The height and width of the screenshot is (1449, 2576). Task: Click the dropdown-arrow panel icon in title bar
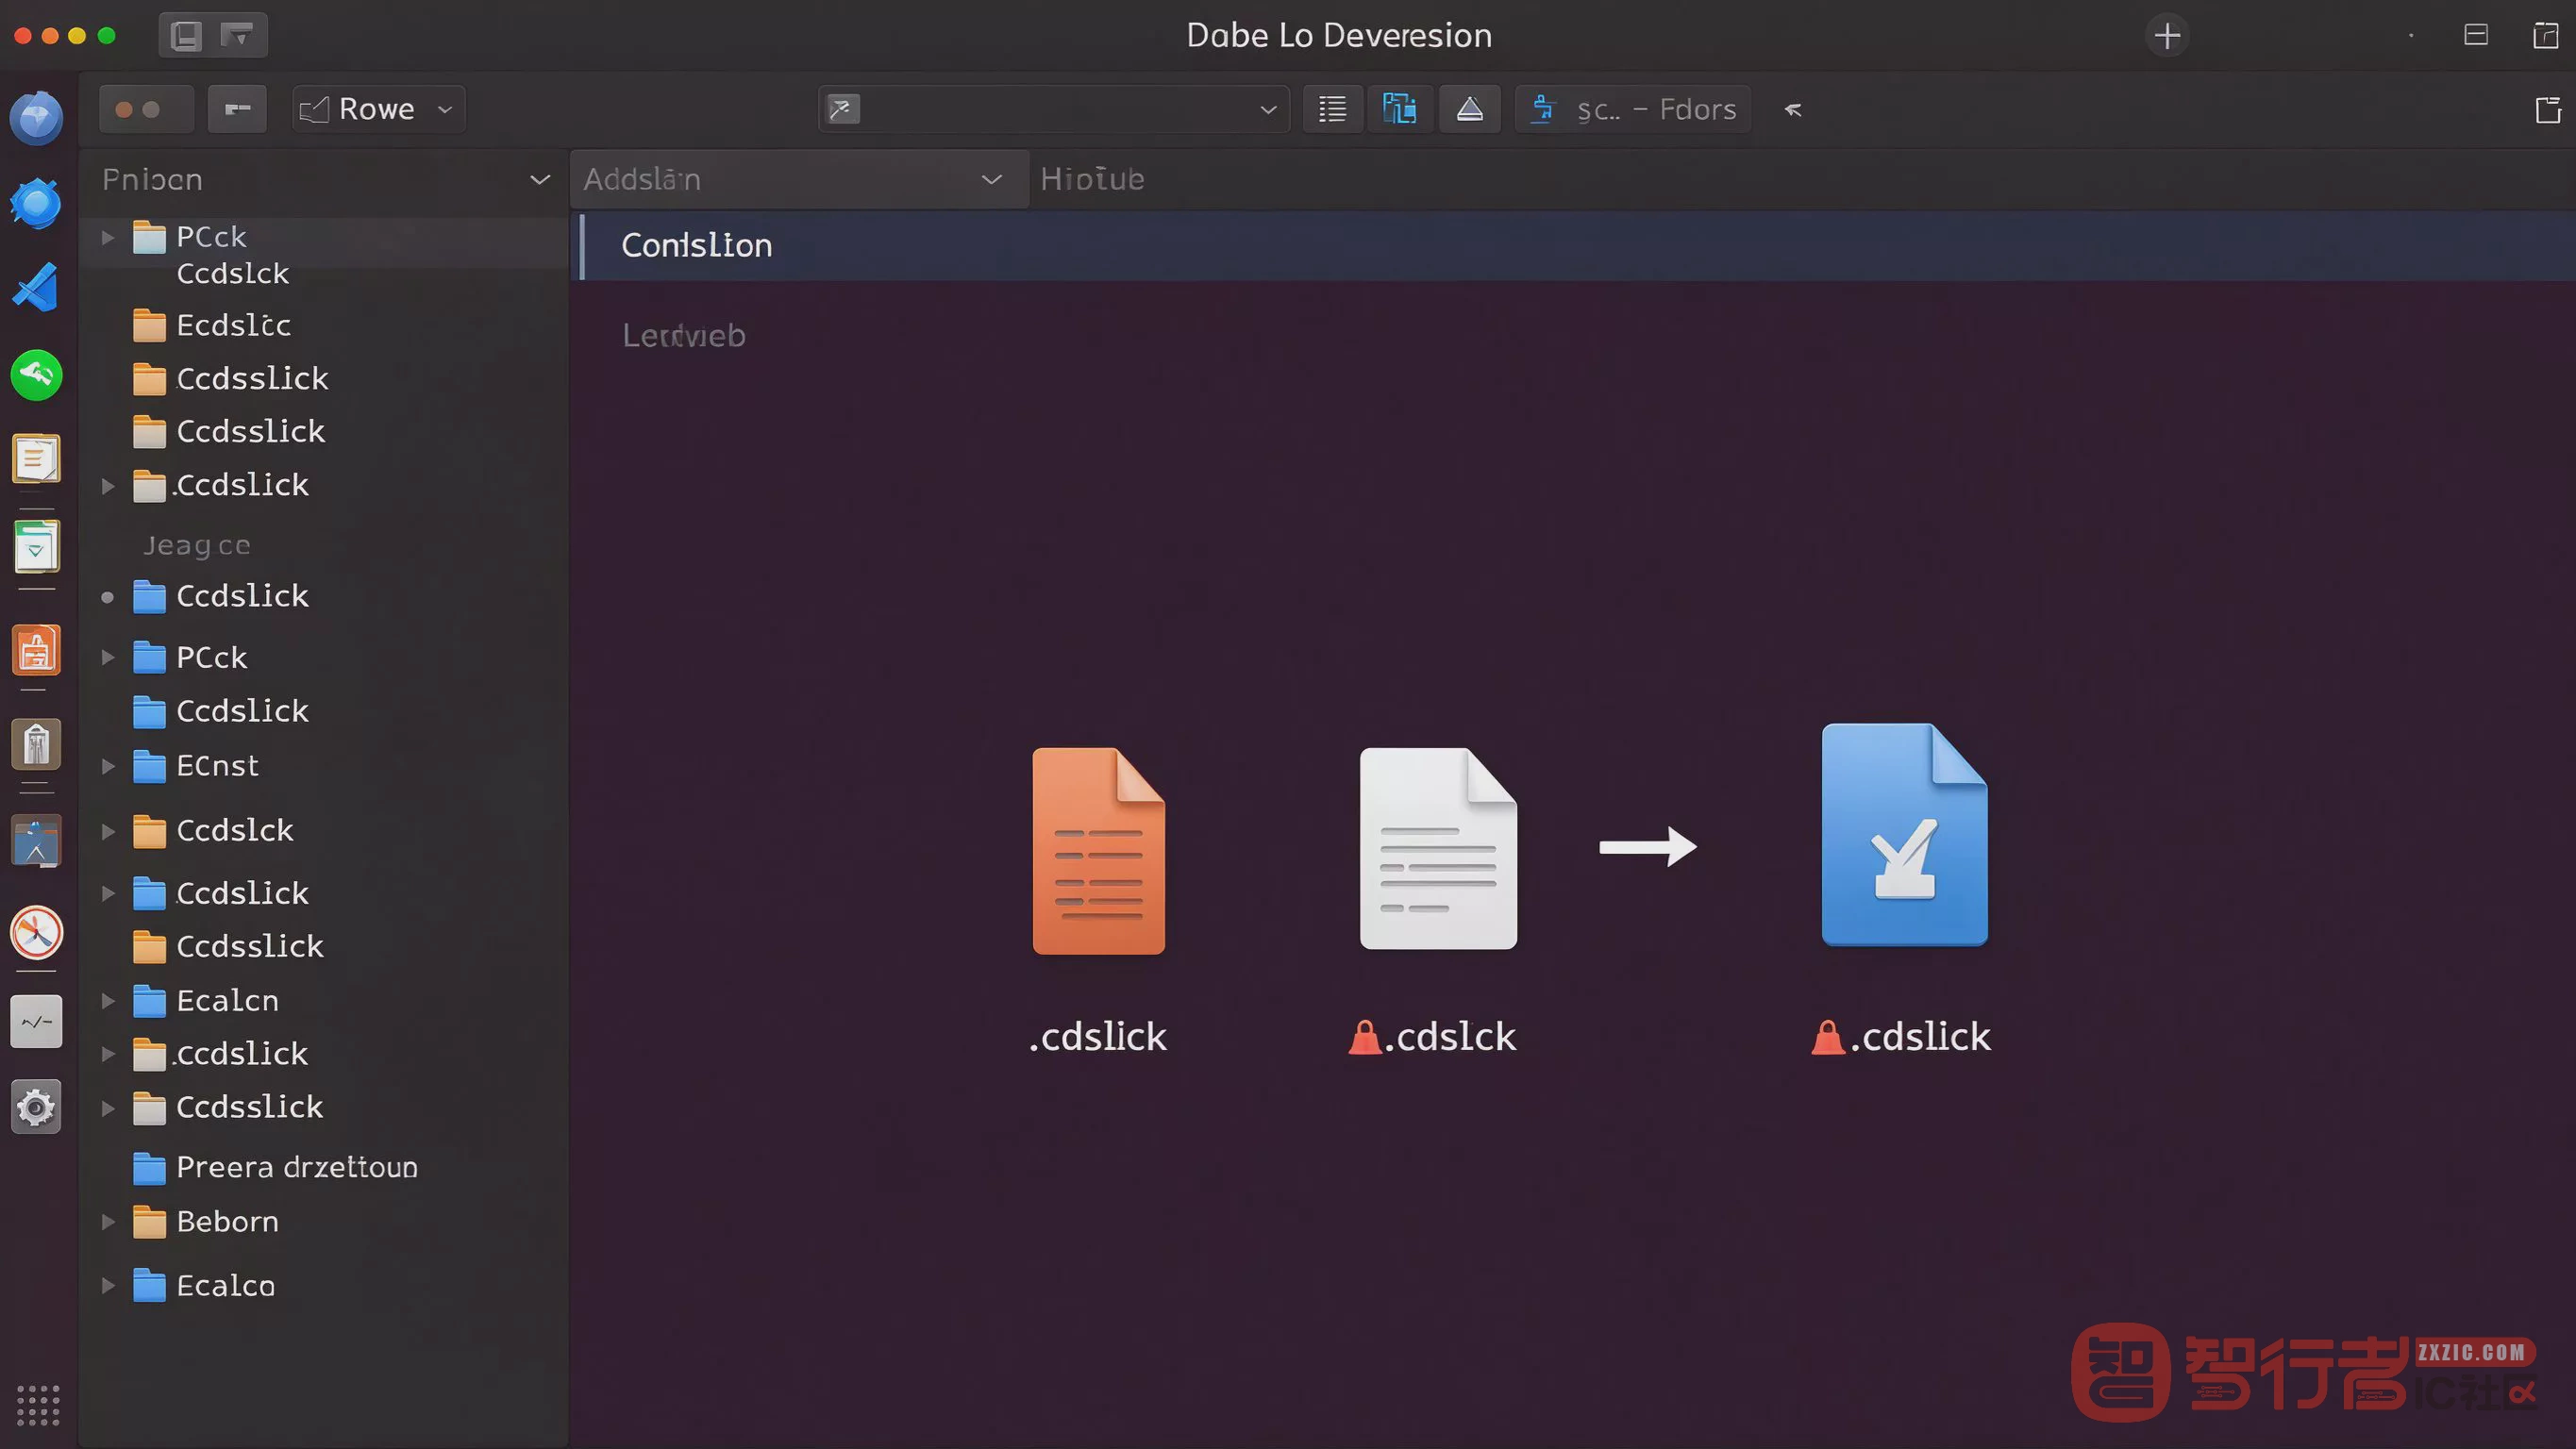pos(238,36)
